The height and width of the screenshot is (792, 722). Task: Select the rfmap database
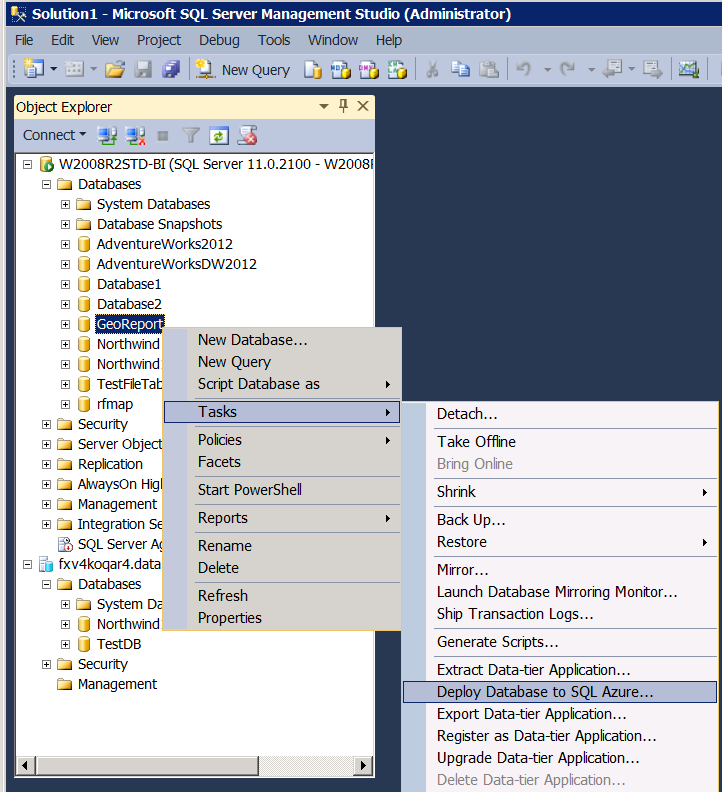click(x=115, y=404)
